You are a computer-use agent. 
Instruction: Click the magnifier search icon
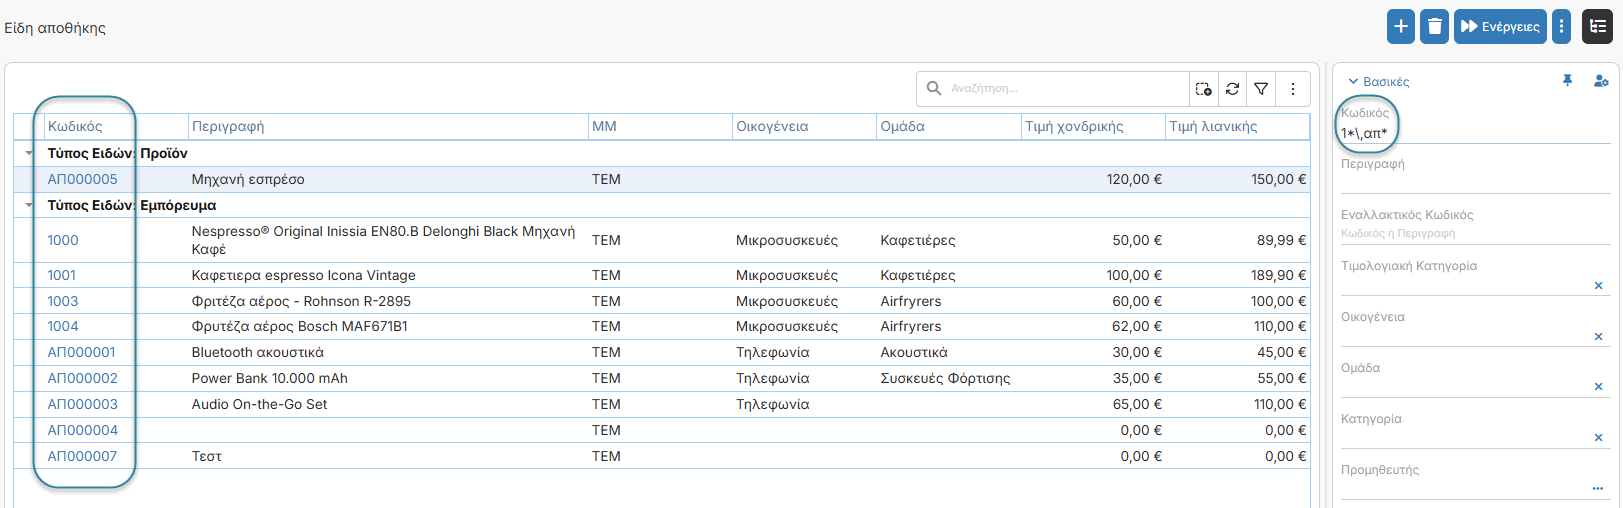tap(933, 88)
